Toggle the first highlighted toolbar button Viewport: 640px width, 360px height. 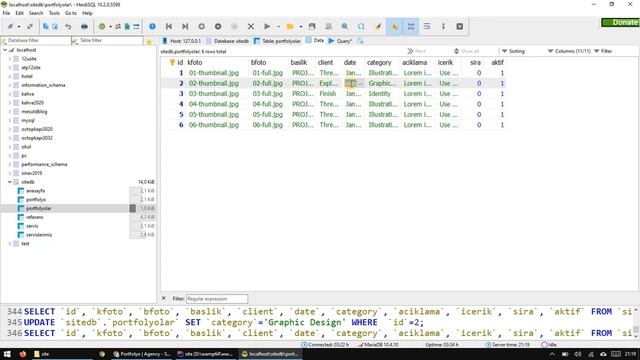pyautogui.click(x=395, y=27)
